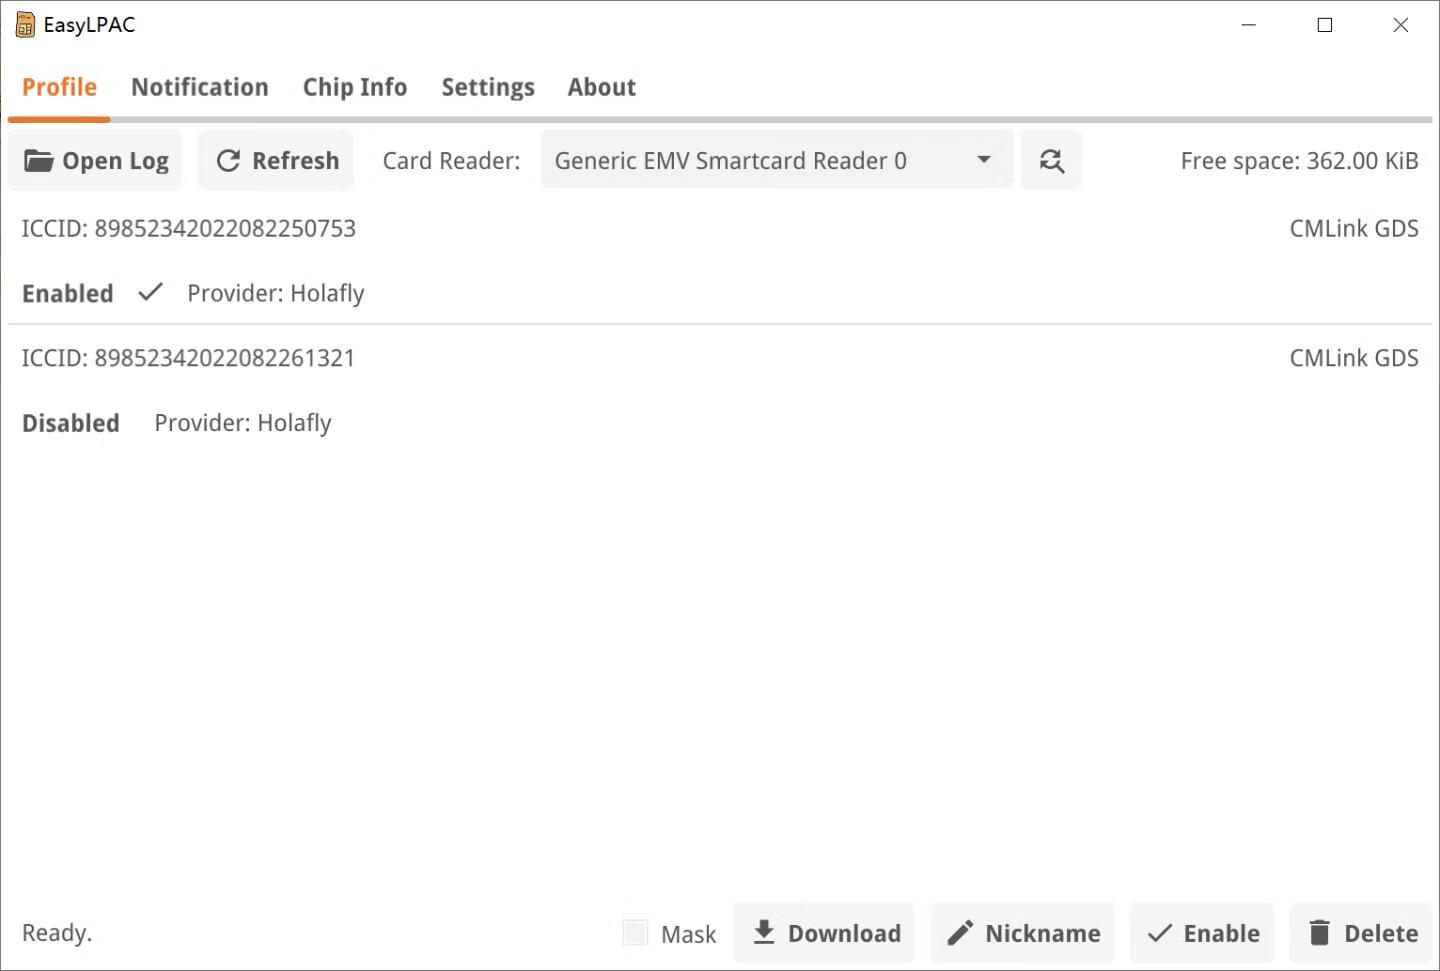Click the Download arrow icon
The width and height of the screenshot is (1440, 971).
point(764,933)
